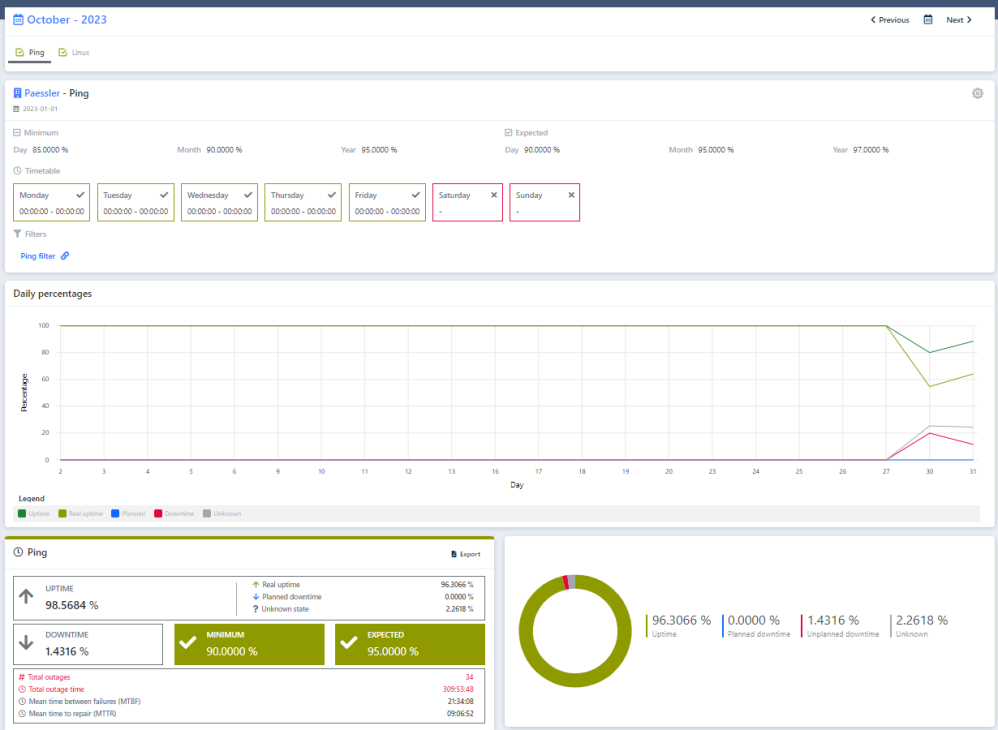Toggle Monday in the timetable
Viewport: 998px width, 730px height.
point(52,202)
